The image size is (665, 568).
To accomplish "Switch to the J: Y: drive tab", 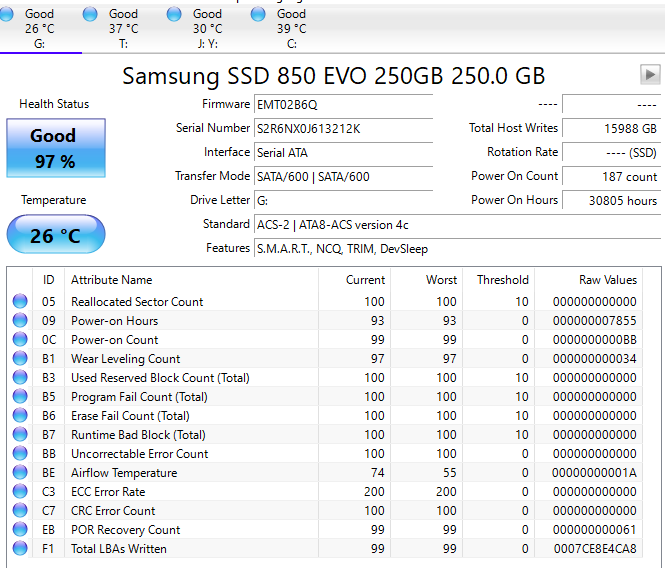I will [207, 28].
